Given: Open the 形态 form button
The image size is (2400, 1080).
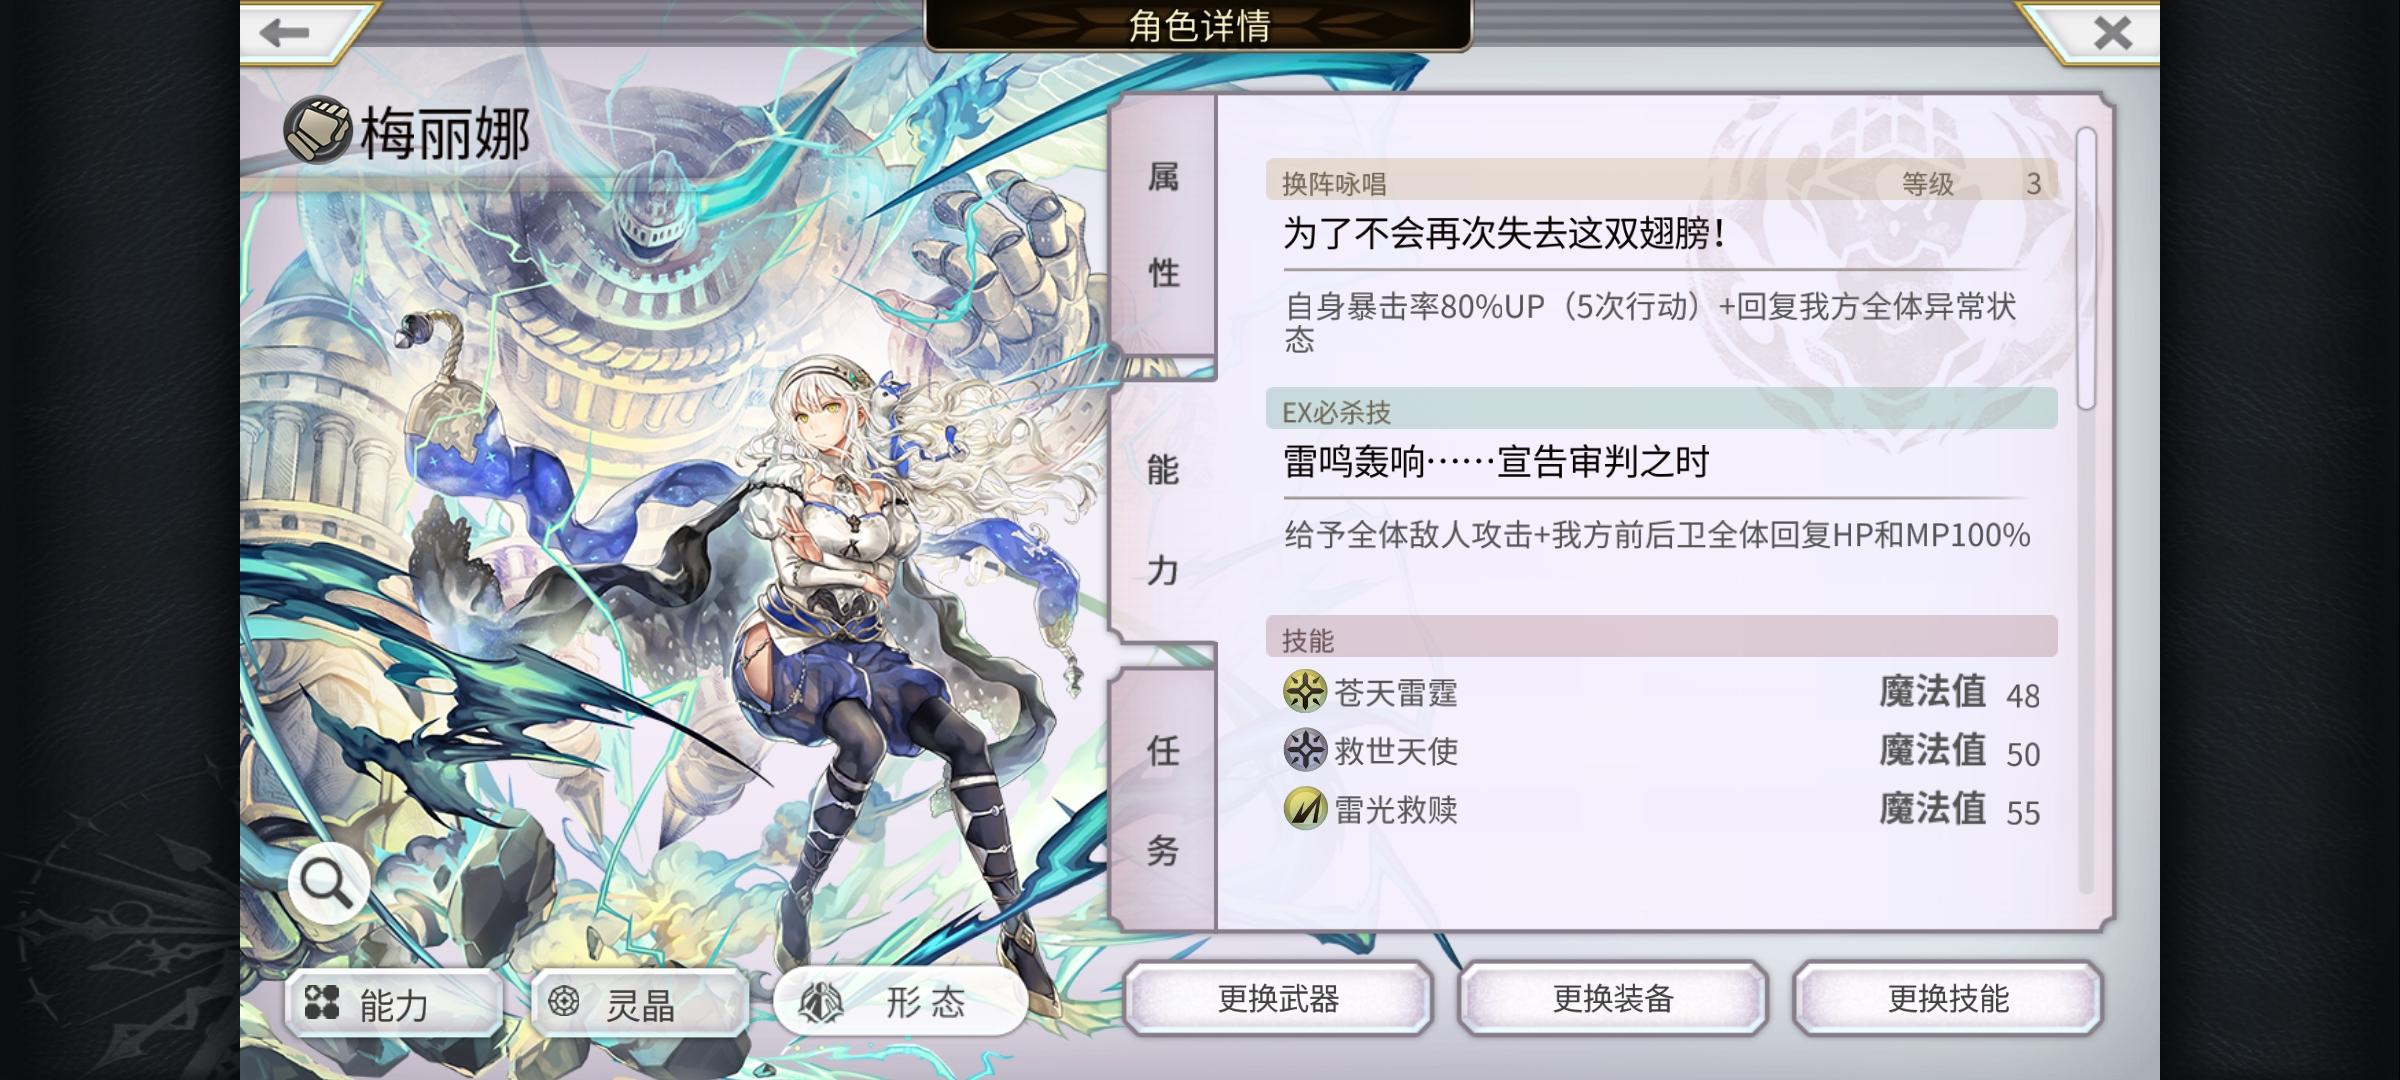Looking at the screenshot, I should pos(902,1003).
